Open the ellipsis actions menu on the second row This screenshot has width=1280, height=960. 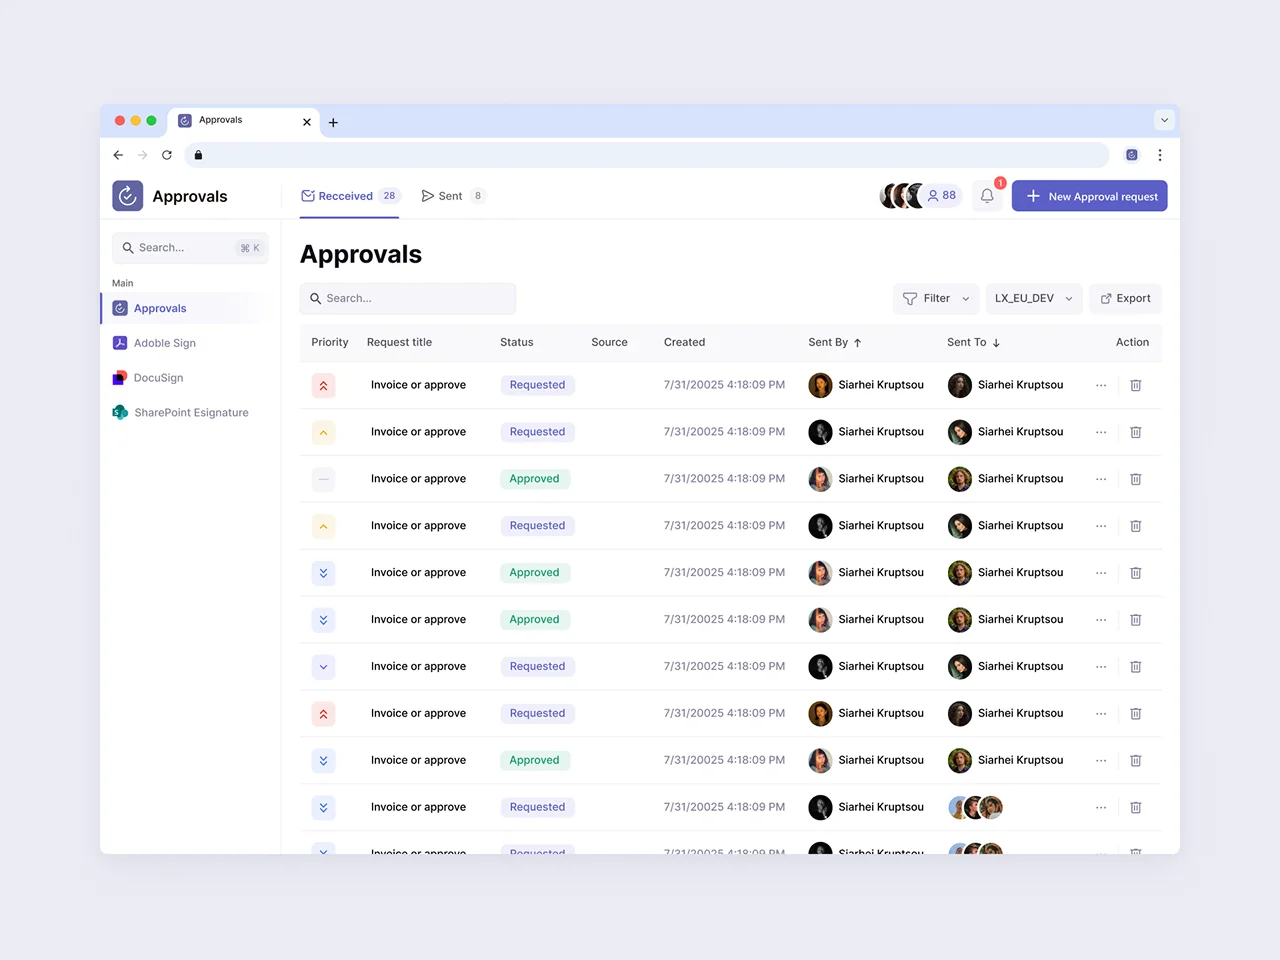pyautogui.click(x=1101, y=432)
